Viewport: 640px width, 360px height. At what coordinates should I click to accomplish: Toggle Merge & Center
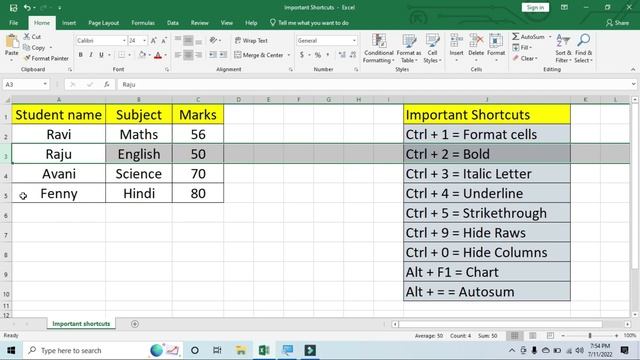click(259, 55)
